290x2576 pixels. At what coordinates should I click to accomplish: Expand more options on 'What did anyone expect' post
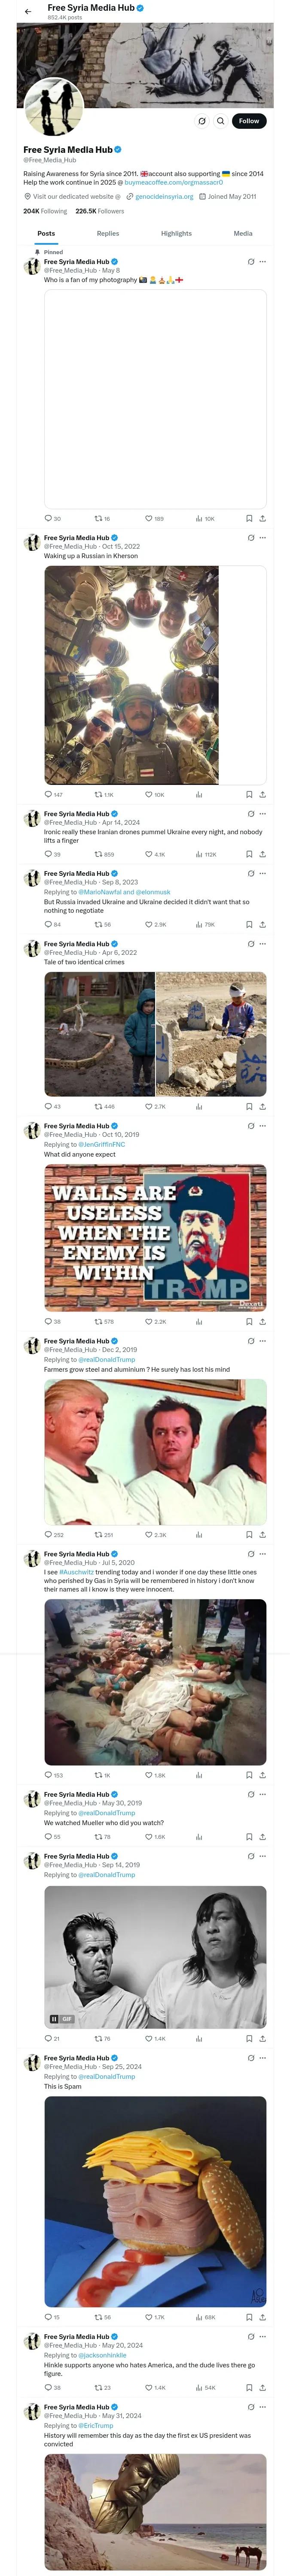(x=263, y=1126)
